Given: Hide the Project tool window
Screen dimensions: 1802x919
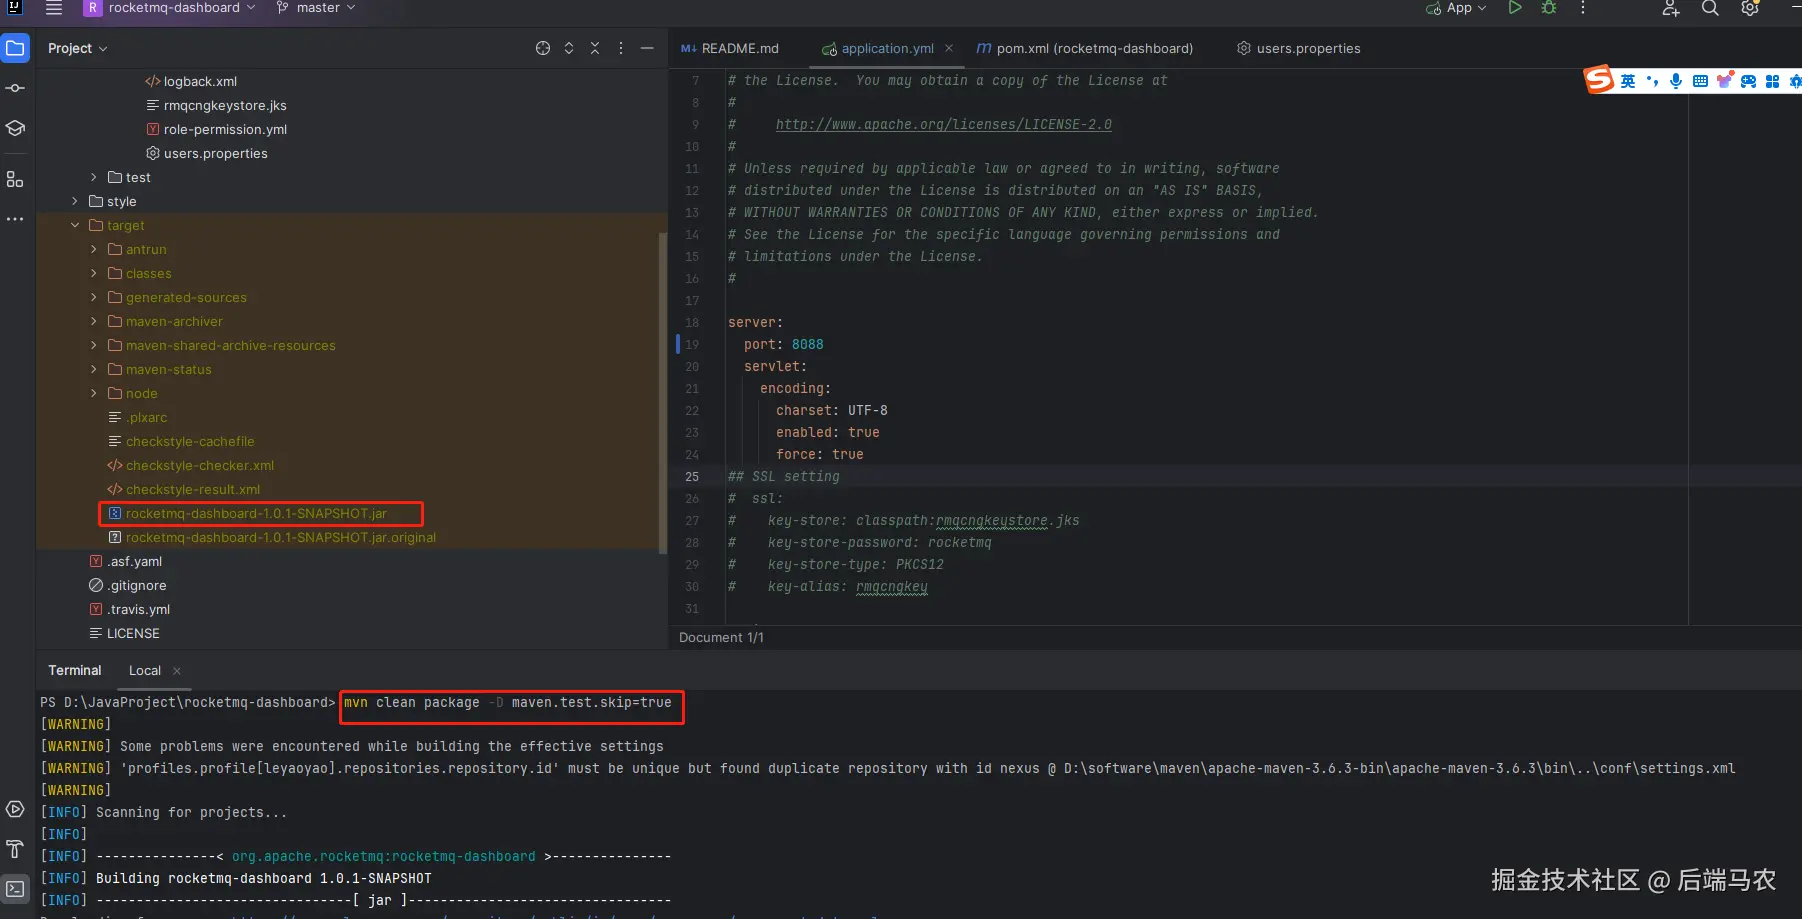Looking at the screenshot, I should [647, 48].
